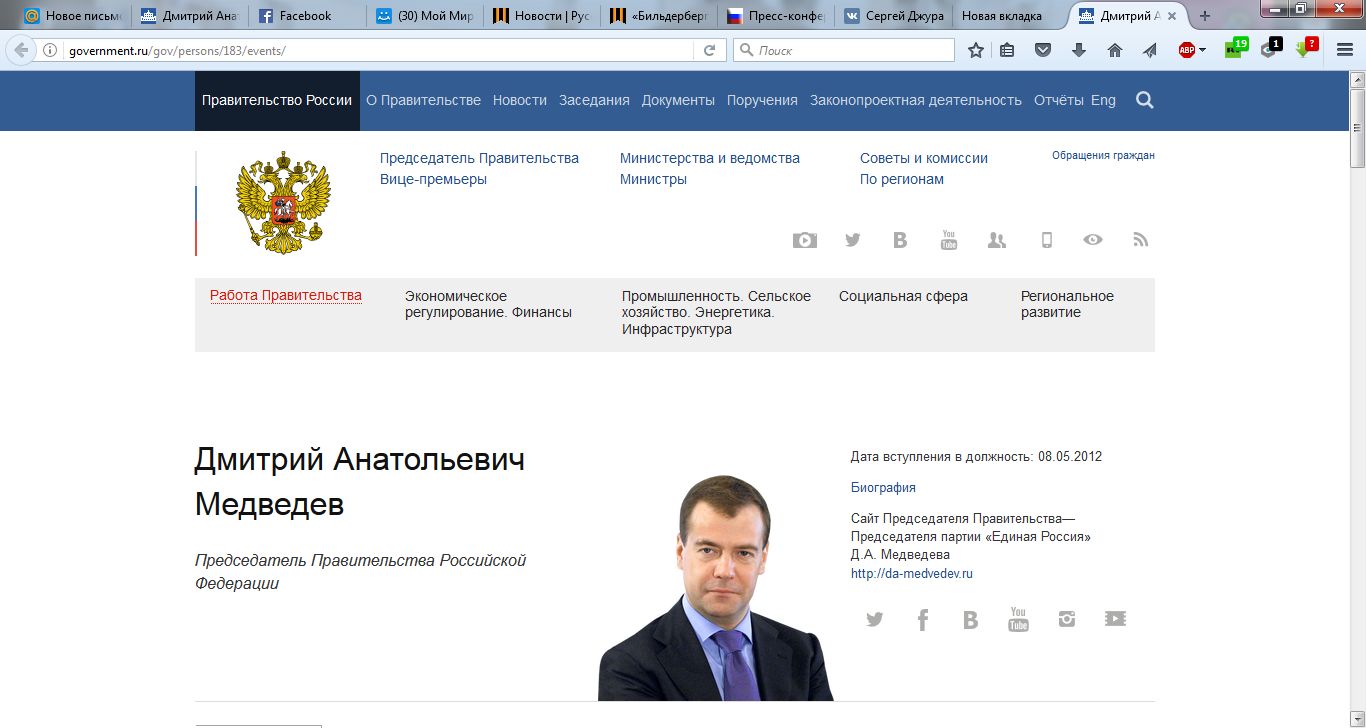Click the Instagram icon in the profile section
The image size is (1366, 728).
1067,619
